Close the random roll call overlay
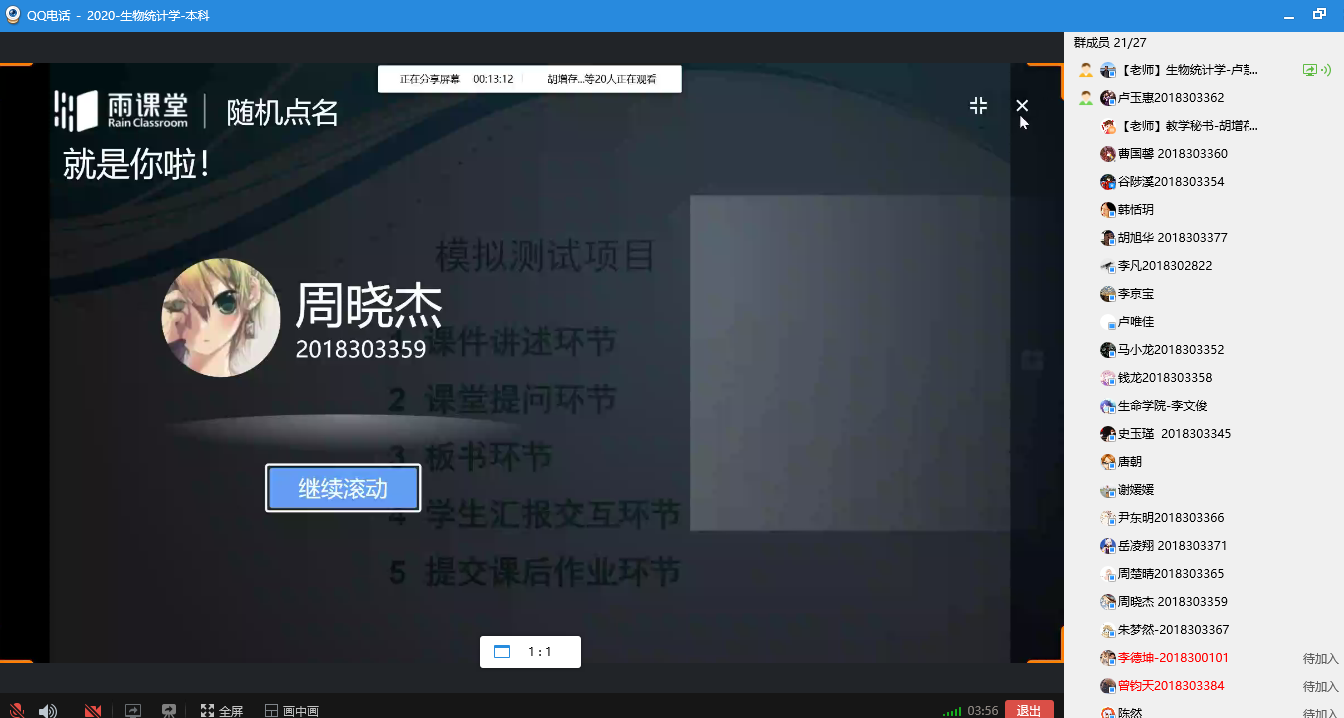1344x718 pixels. coord(1021,106)
